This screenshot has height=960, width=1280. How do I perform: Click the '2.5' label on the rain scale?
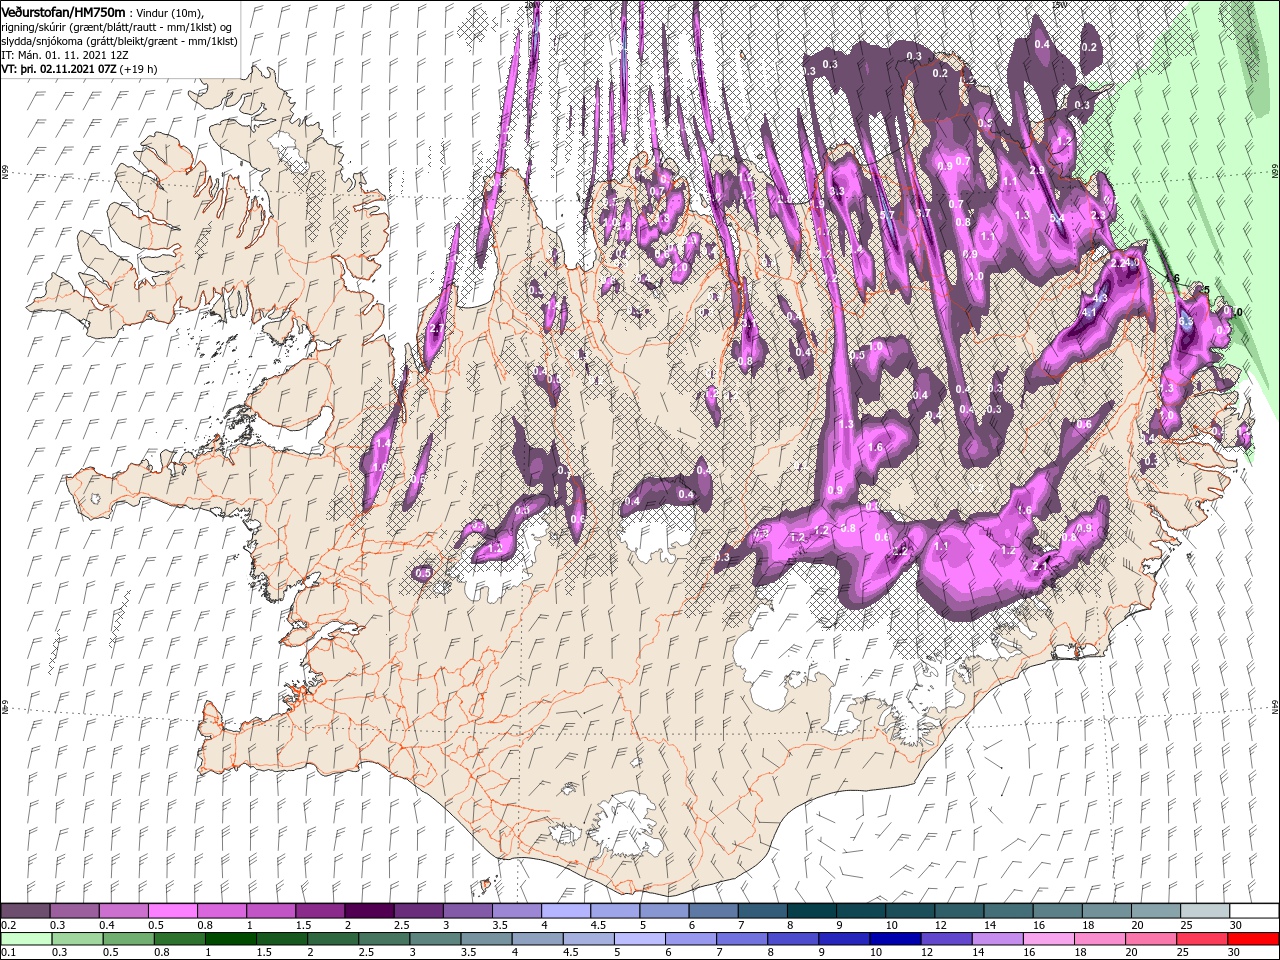click(x=365, y=953)
